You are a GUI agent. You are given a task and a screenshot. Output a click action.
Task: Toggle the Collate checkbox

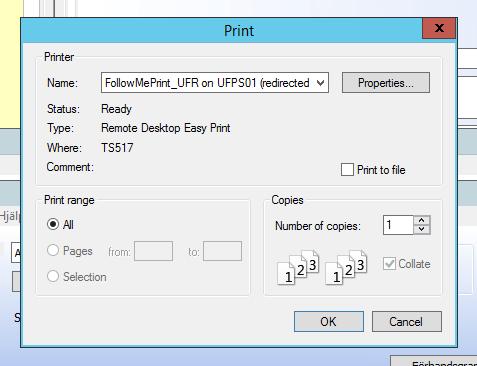click(x=389, y=264)
